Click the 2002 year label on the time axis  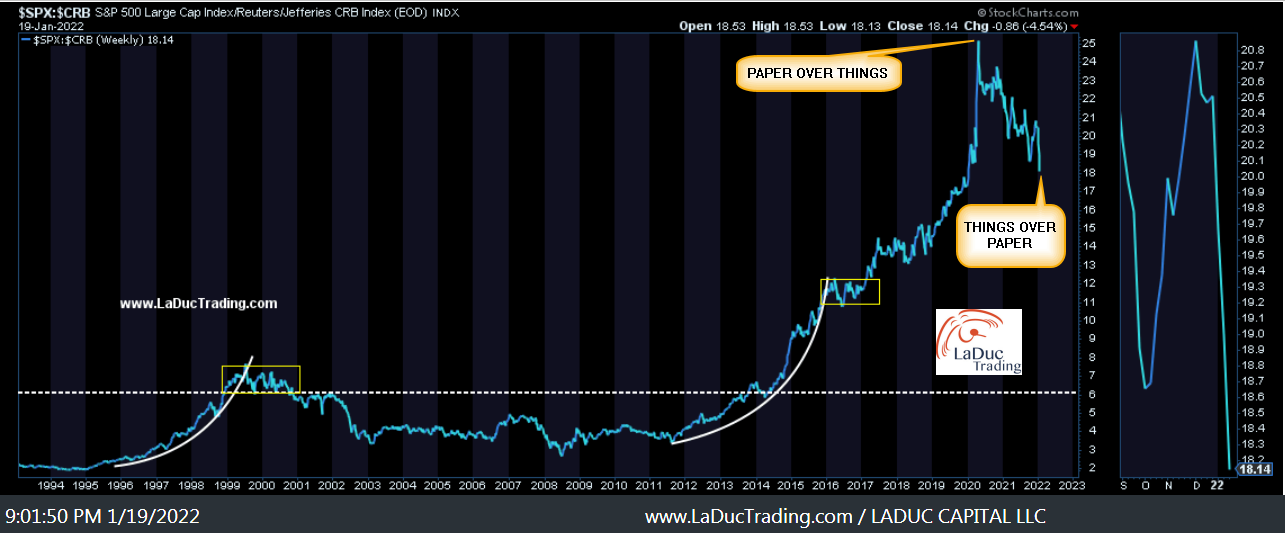pyautogui.click(x=332, y=485)
